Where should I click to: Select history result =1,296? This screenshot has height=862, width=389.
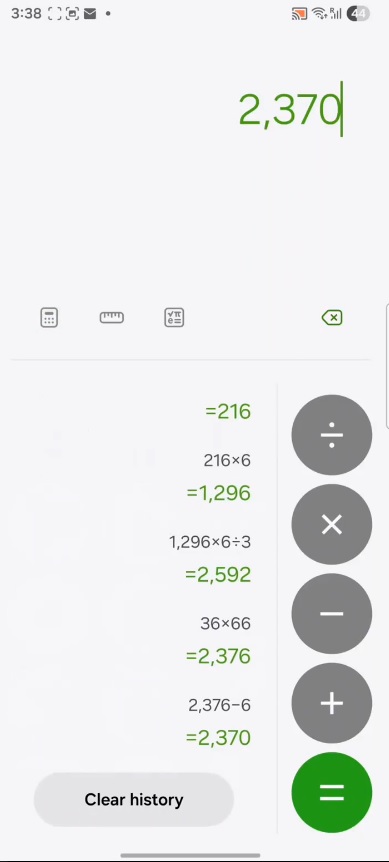[x=219, y=493]
